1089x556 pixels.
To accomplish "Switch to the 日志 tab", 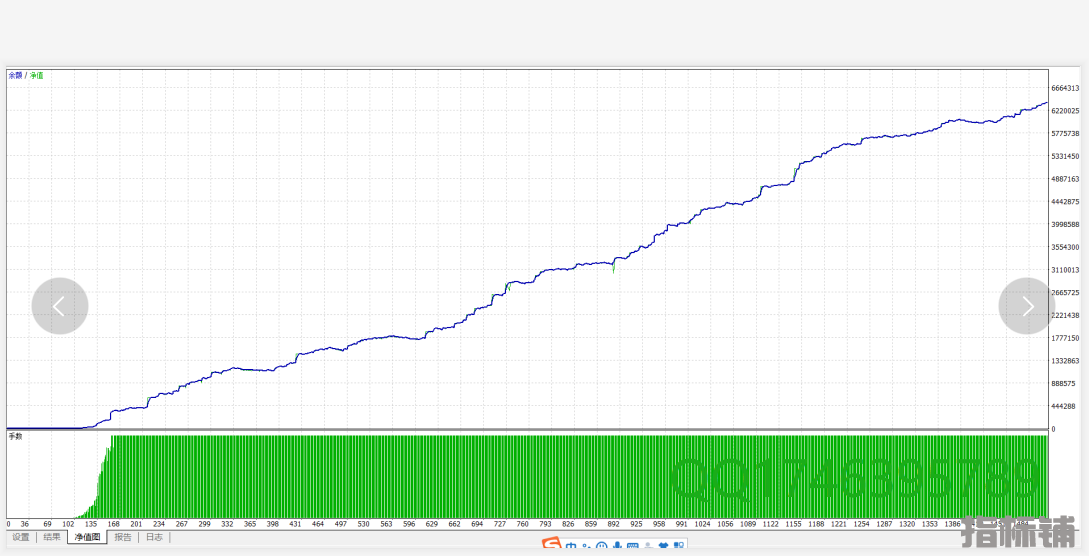I will click(154, 537).
